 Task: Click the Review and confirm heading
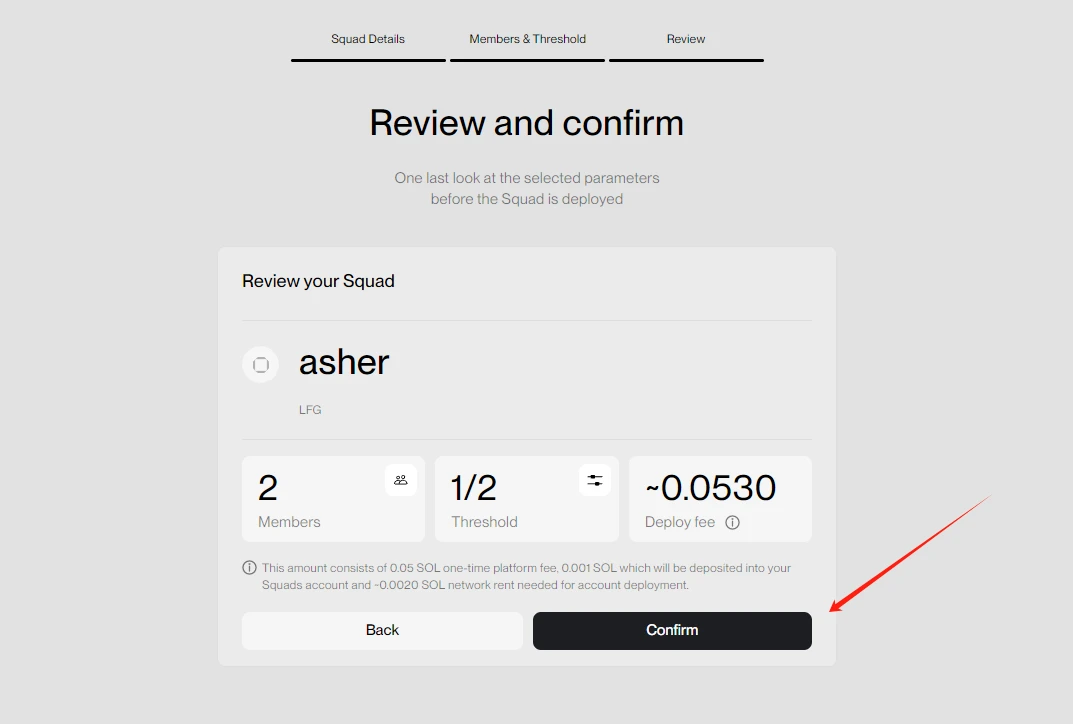527,123
